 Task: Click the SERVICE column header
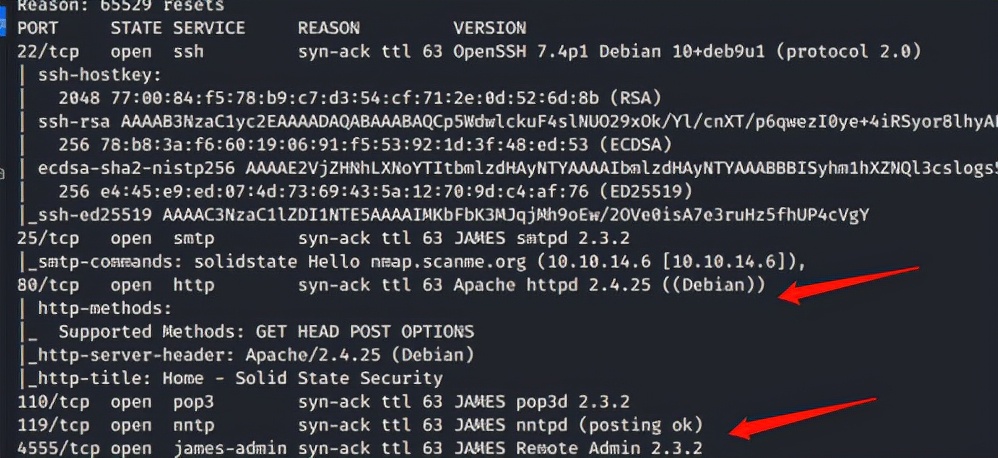pyautogui.click(x=209, y=28)
